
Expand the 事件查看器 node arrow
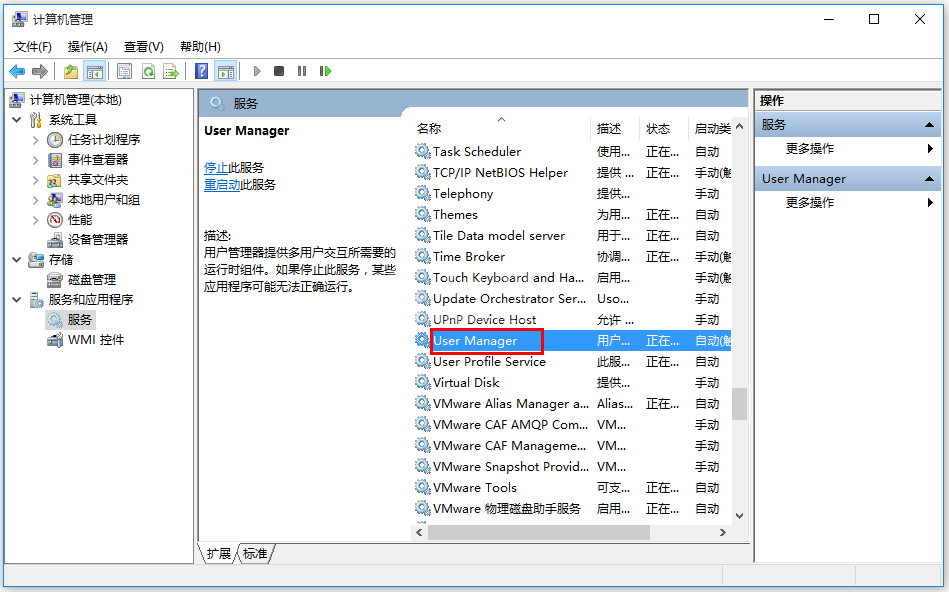[36, 160]
